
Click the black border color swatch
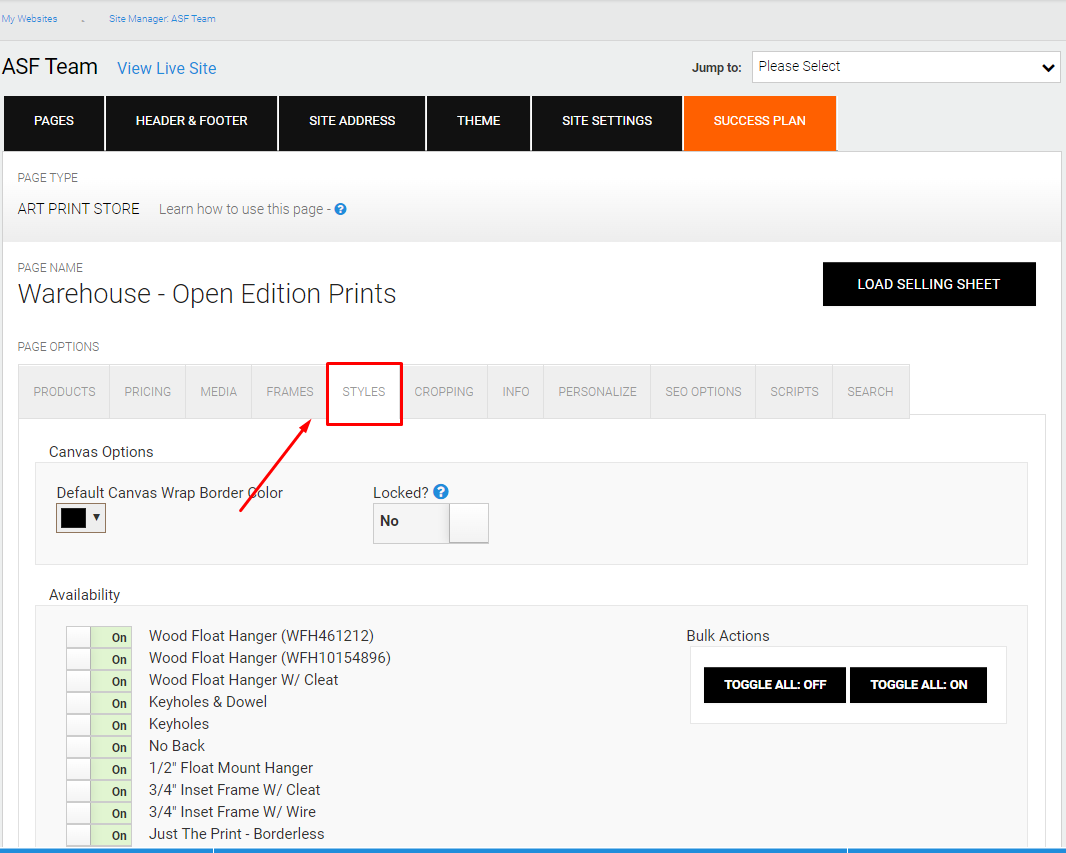tap(73, 518)
